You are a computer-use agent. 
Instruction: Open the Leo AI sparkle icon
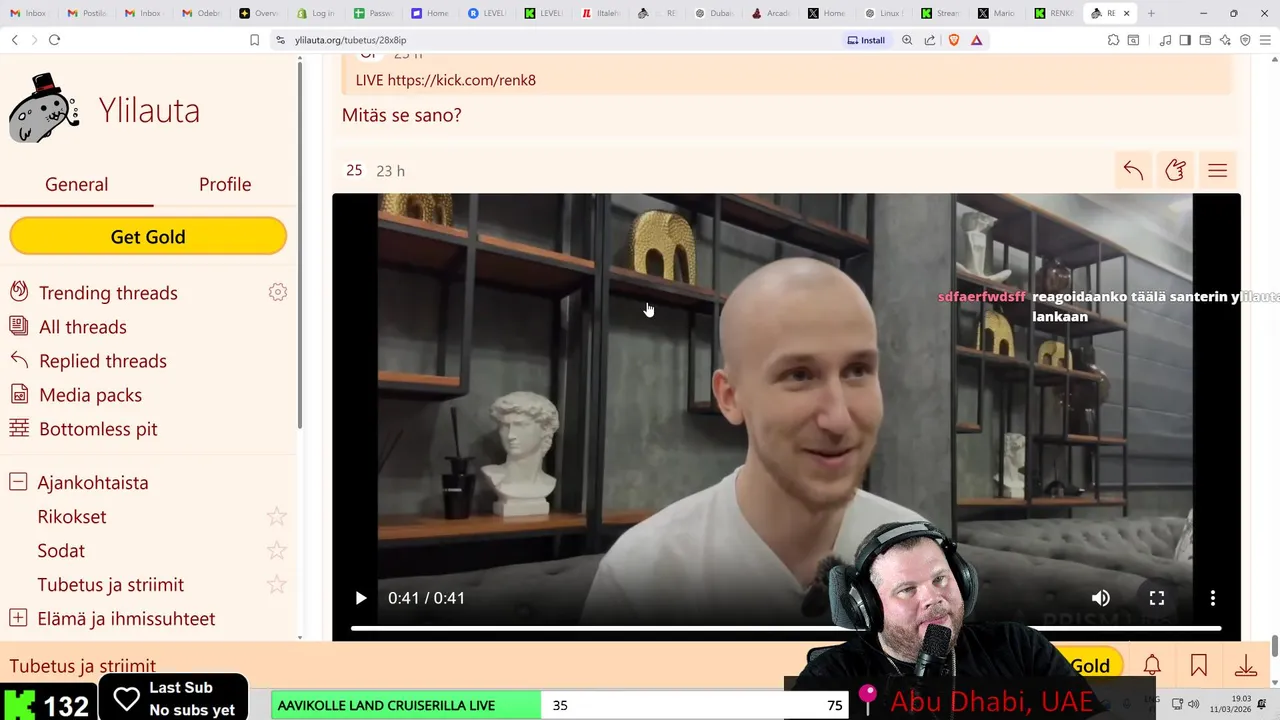1225,40
